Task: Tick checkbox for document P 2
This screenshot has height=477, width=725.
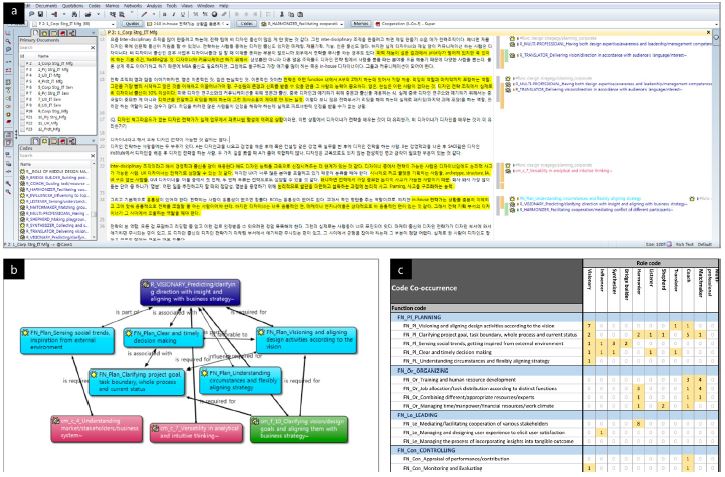Action: click(23, 63)
